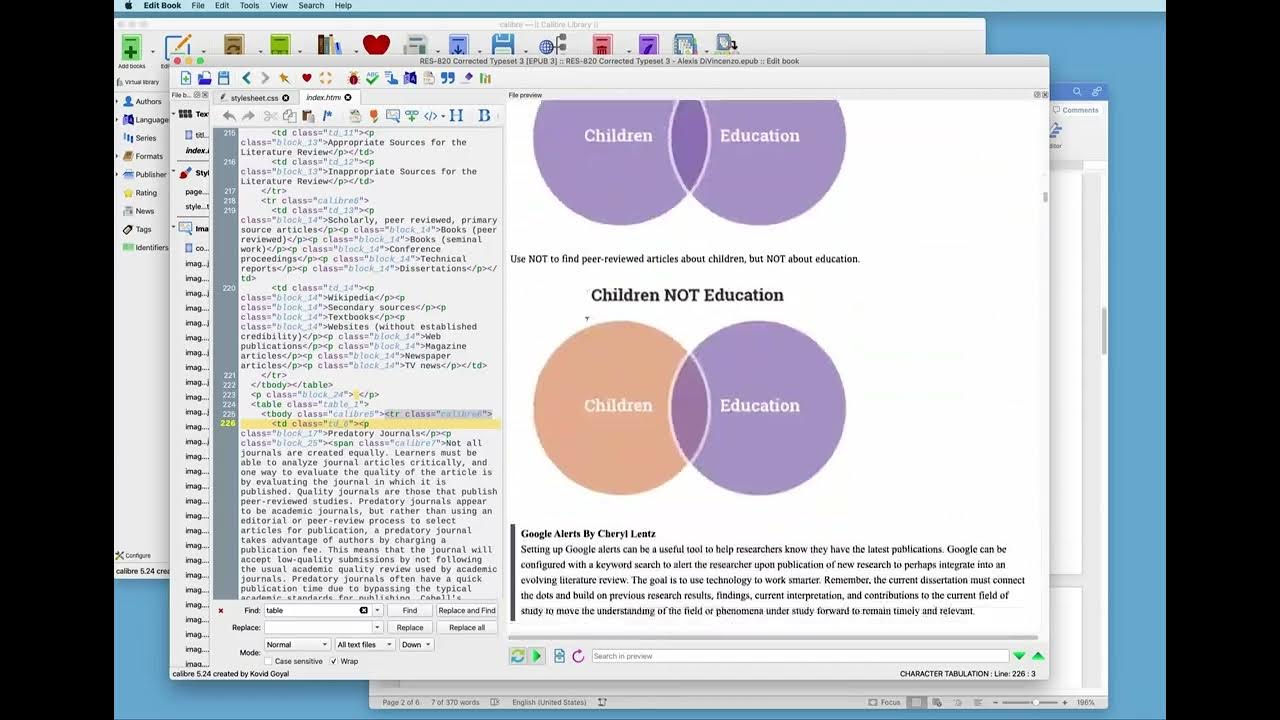Toggle the Wrap checkbox
The width and height of the screenshot is (1280, 720).
click(334, 661)
